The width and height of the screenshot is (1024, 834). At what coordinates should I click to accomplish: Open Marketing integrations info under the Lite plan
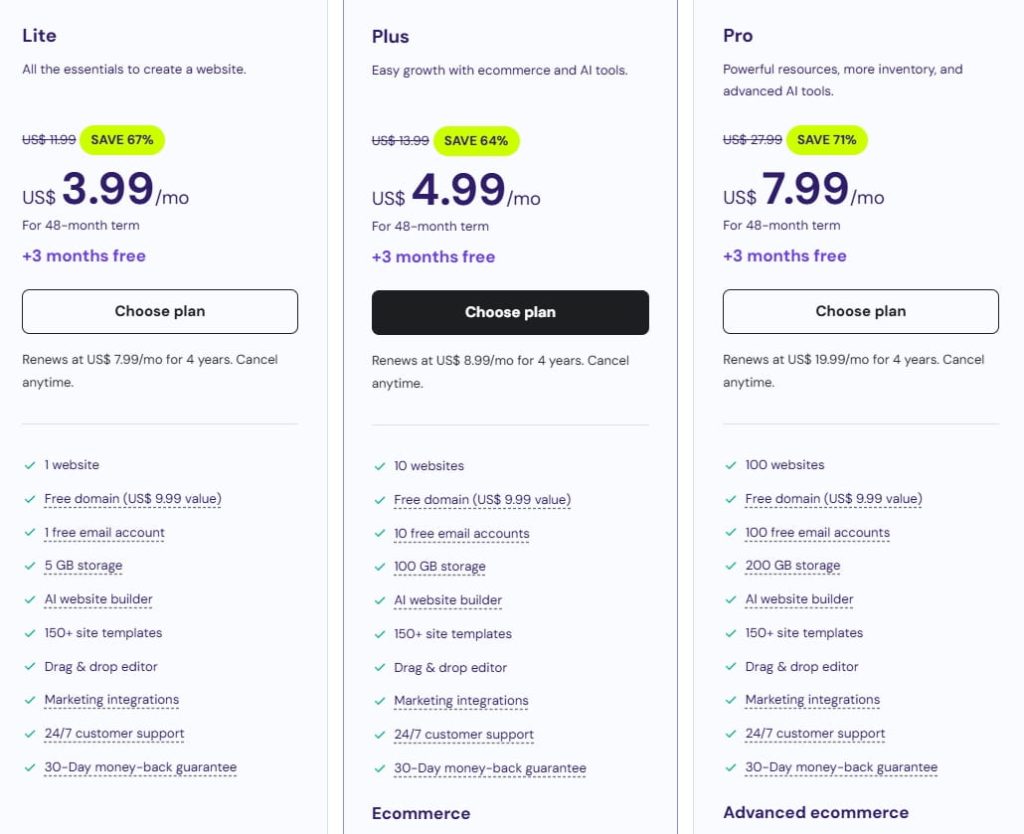[112, 700]
